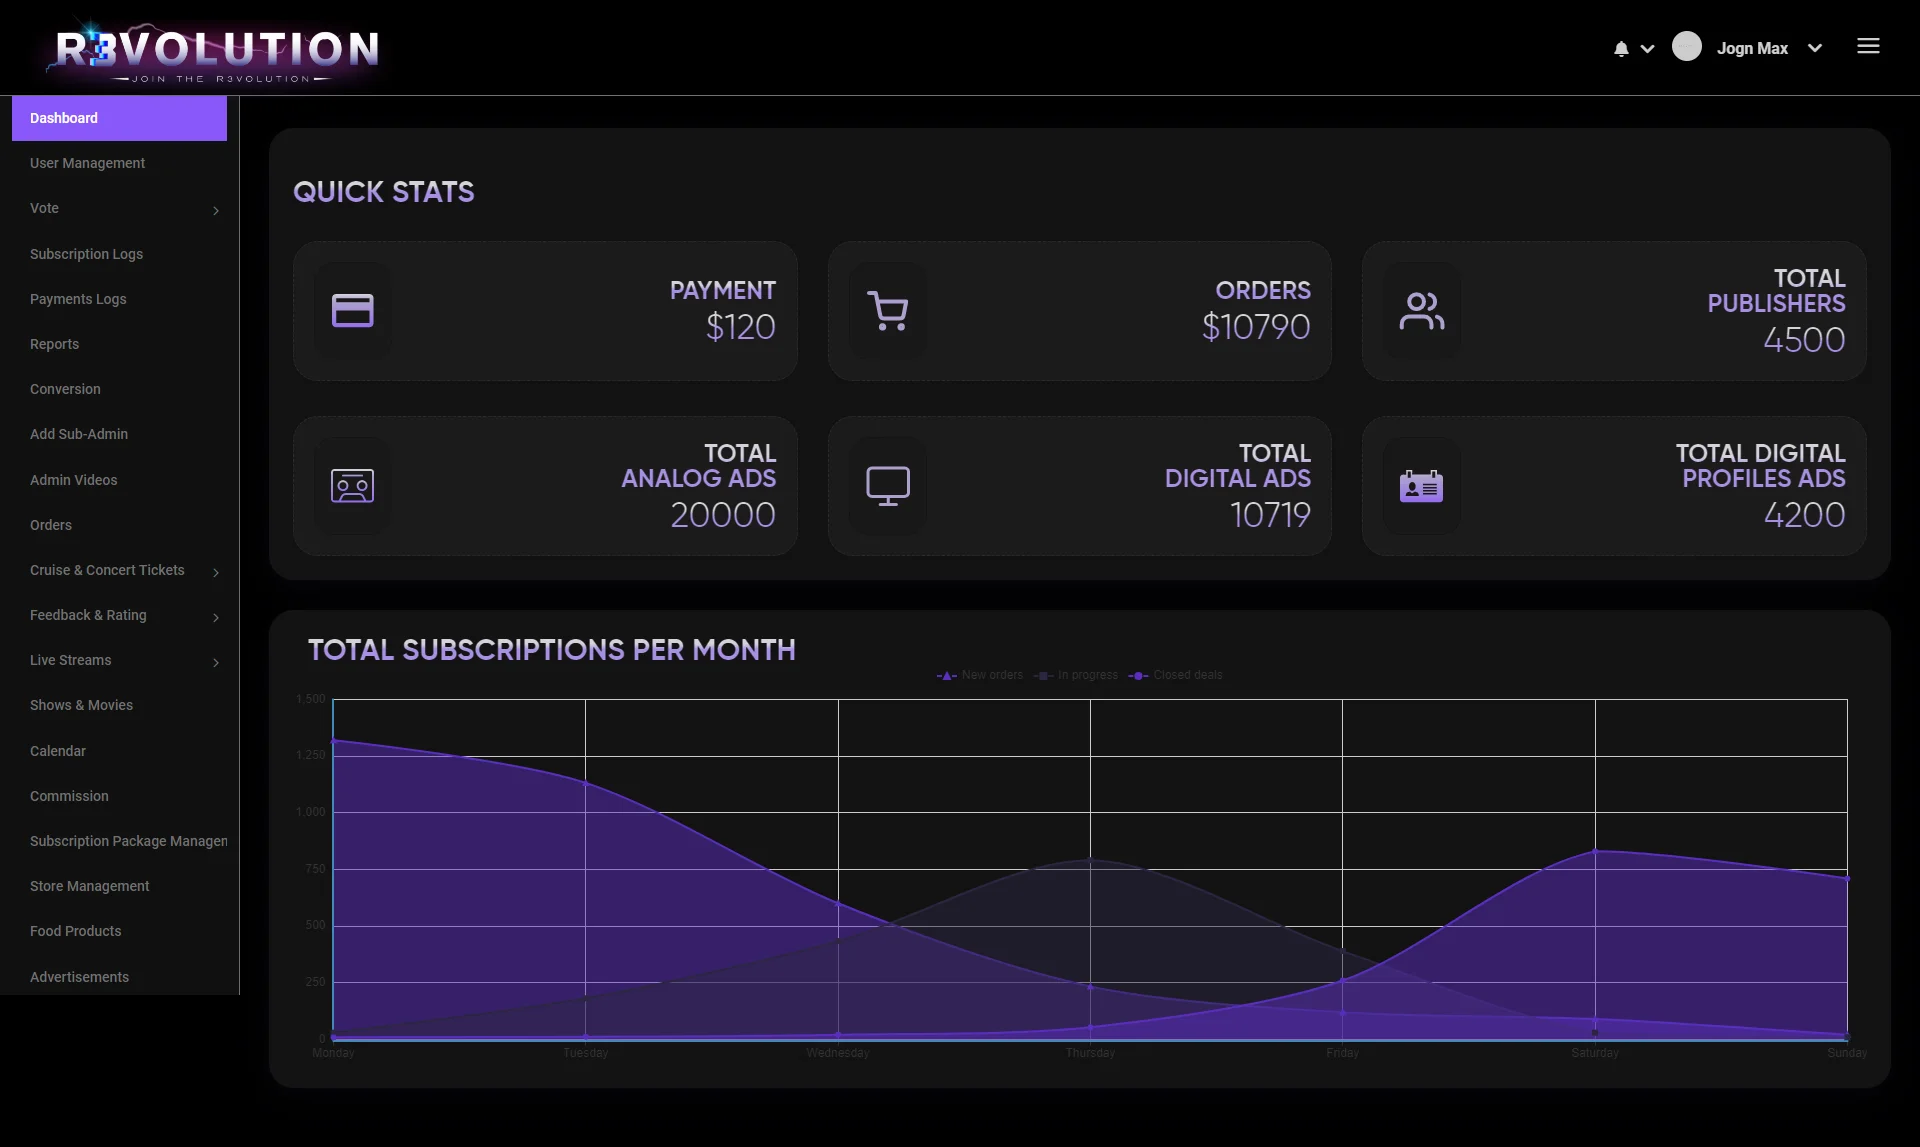This screenshot has height=1147, width=1920.
Task: Open Subscription Logs from sidebar
Action: pyautogui.click(x=86, y=254)
